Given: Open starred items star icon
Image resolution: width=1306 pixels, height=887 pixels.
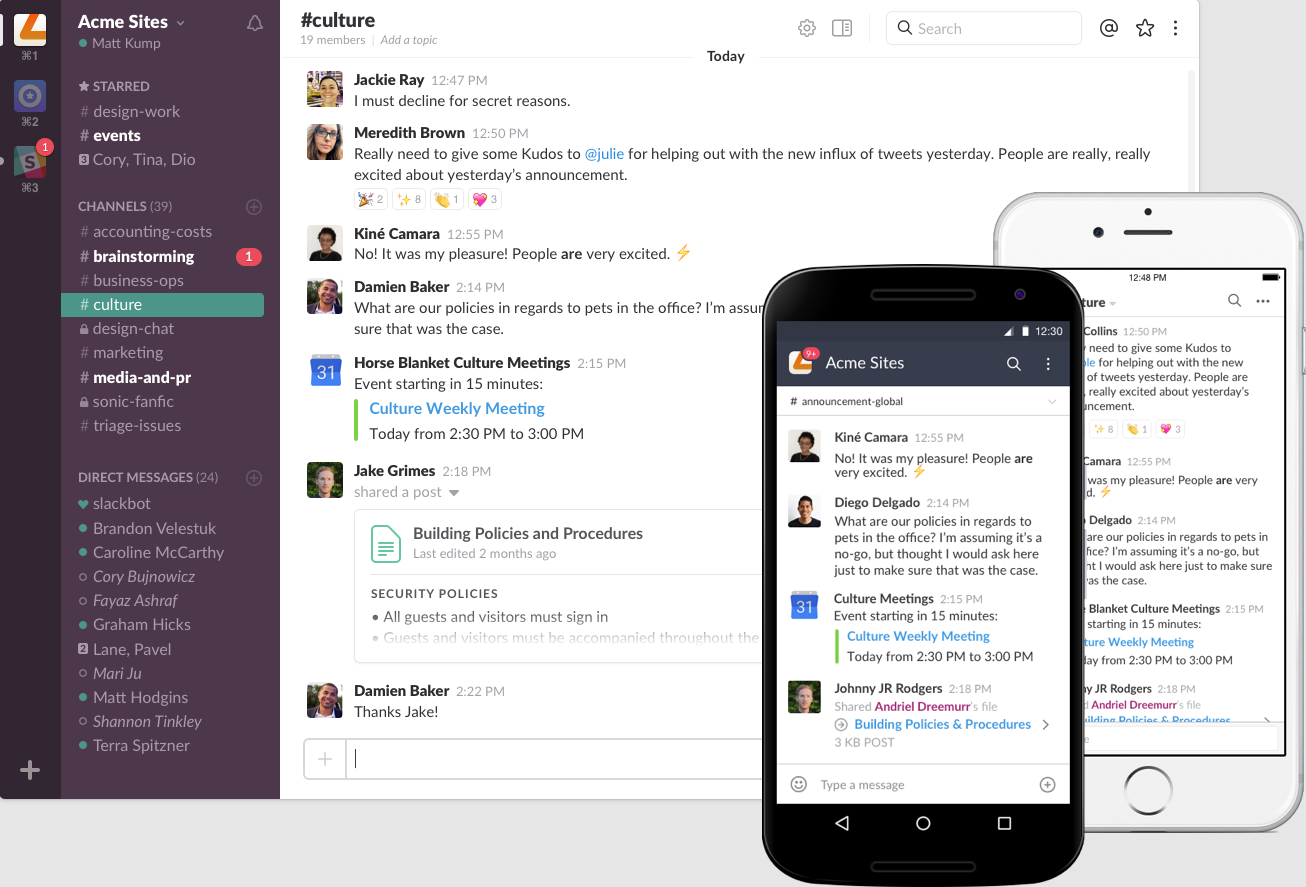Looking at the screenshot, I should tap(1144, 28).
